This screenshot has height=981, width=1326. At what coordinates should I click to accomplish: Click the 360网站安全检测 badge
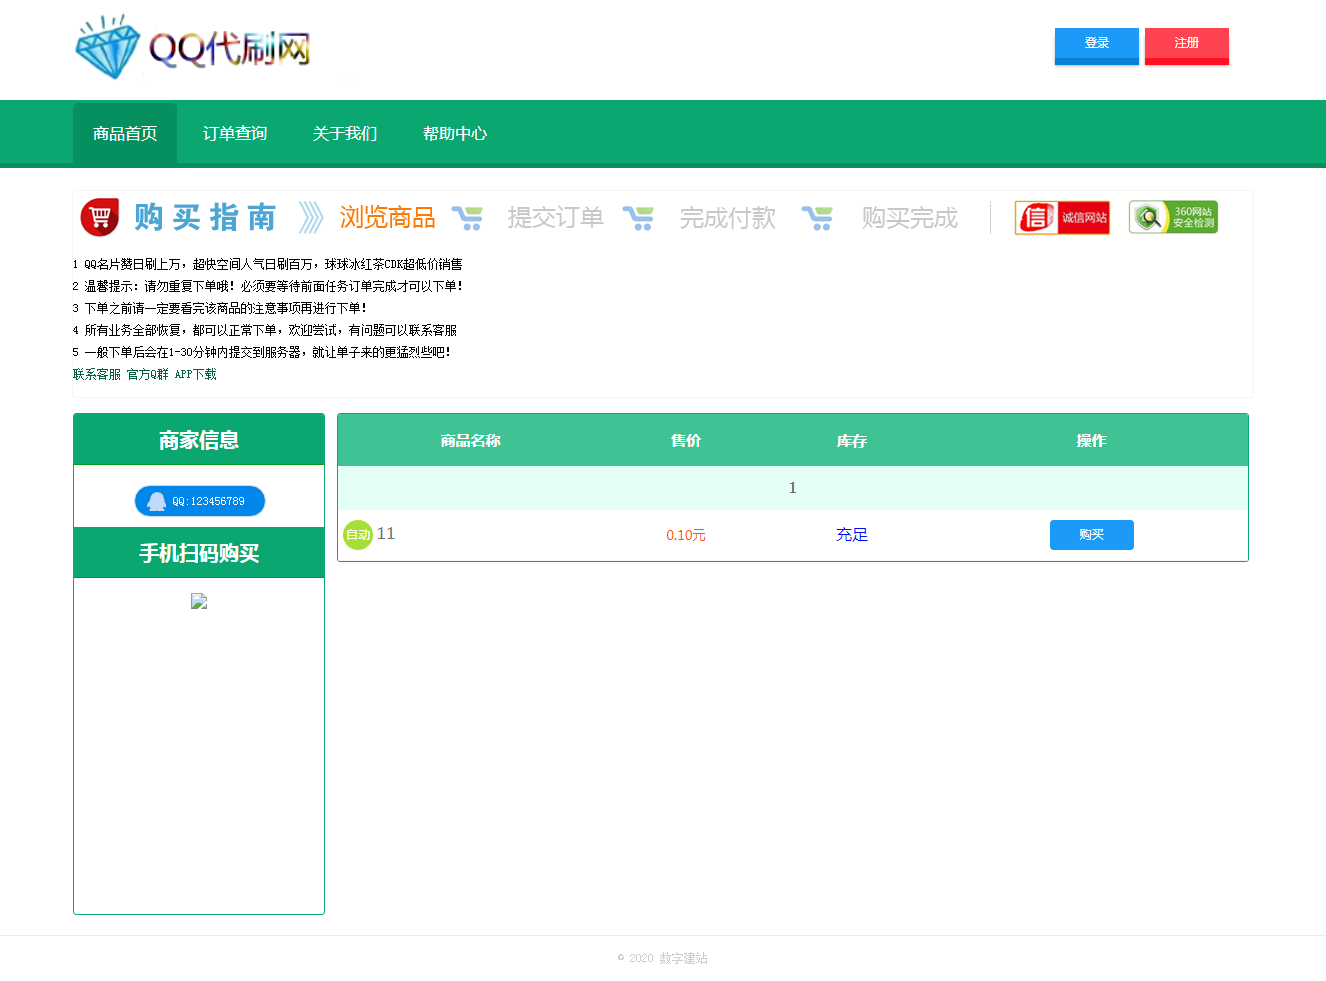click(1173, 217)
